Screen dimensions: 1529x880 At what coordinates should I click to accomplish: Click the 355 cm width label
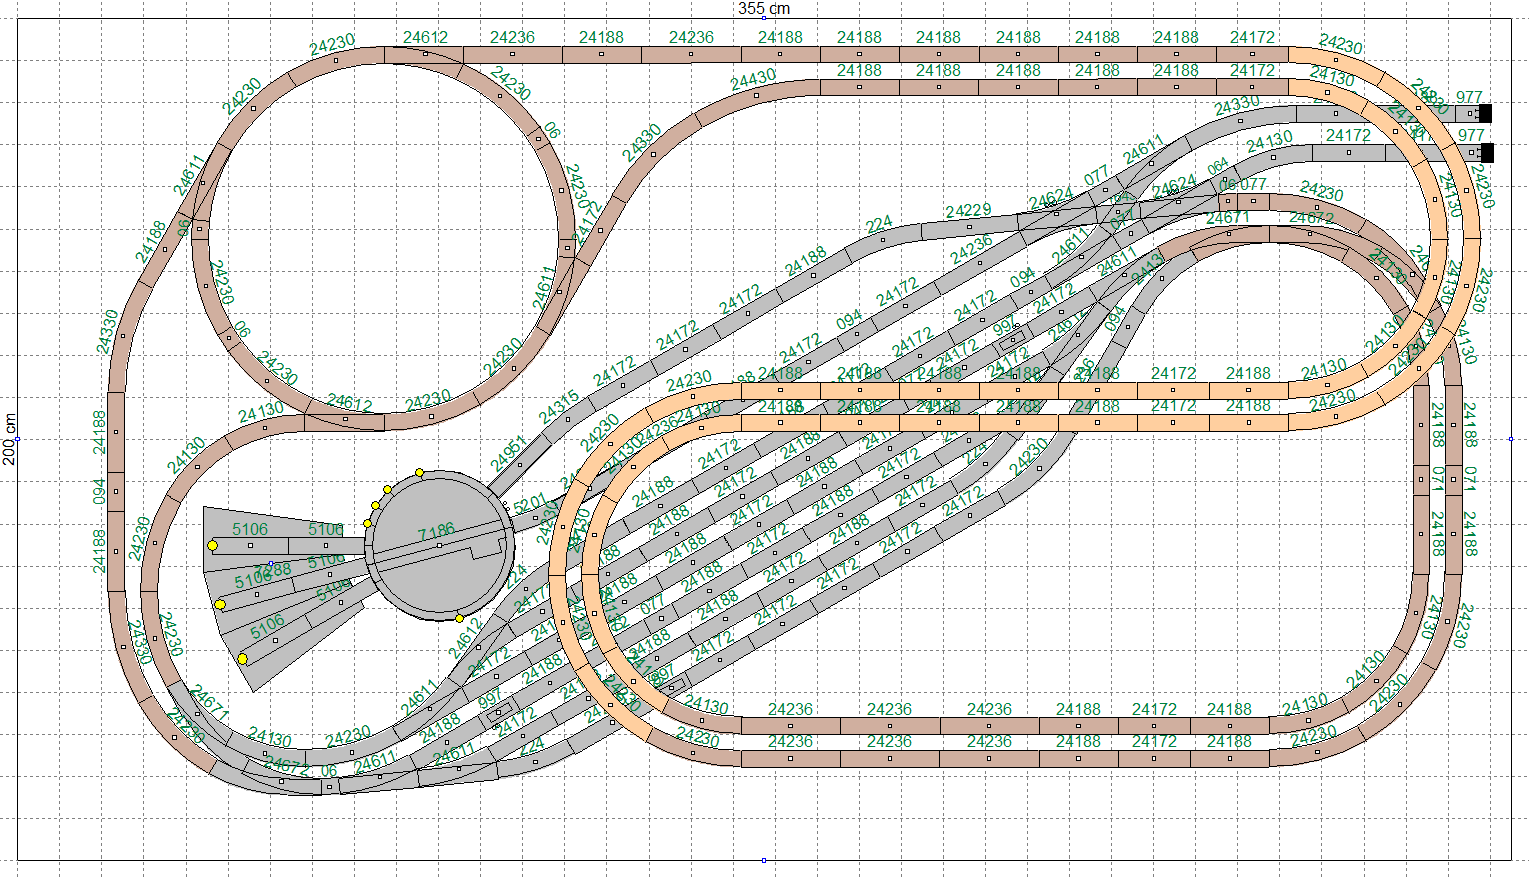point(764,8)
